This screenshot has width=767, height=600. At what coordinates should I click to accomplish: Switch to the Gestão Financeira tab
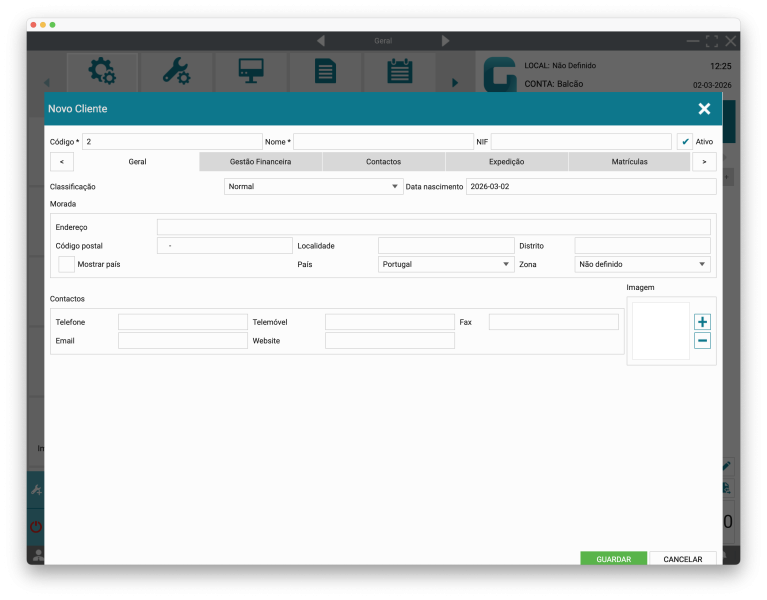[x=260, y=161]
